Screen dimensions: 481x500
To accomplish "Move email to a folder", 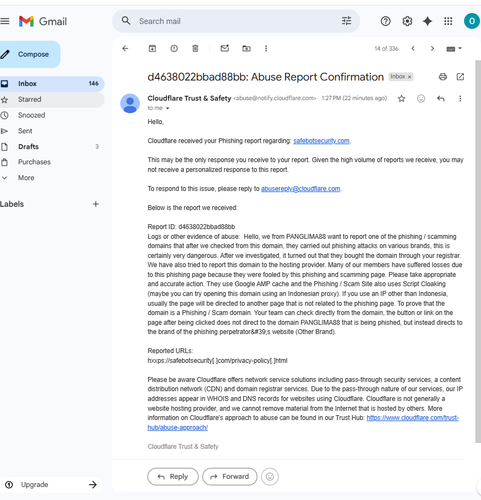I will pos(246,49).
